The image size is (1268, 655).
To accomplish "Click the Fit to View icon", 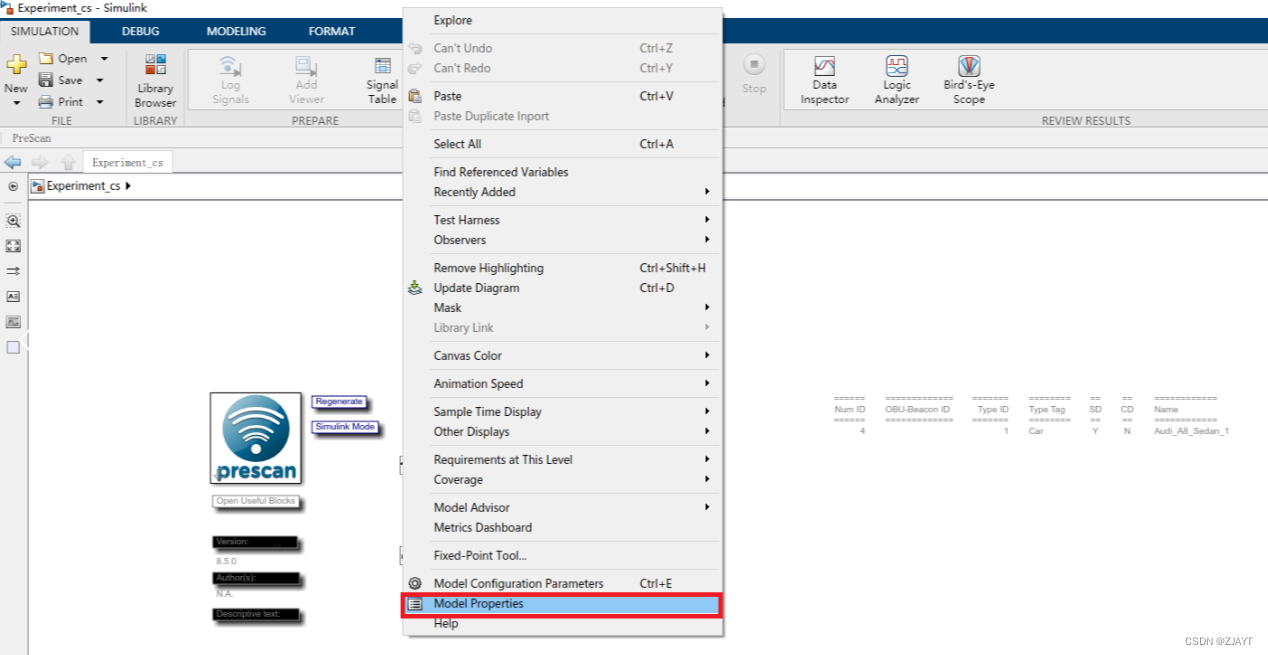I will 13,245.
